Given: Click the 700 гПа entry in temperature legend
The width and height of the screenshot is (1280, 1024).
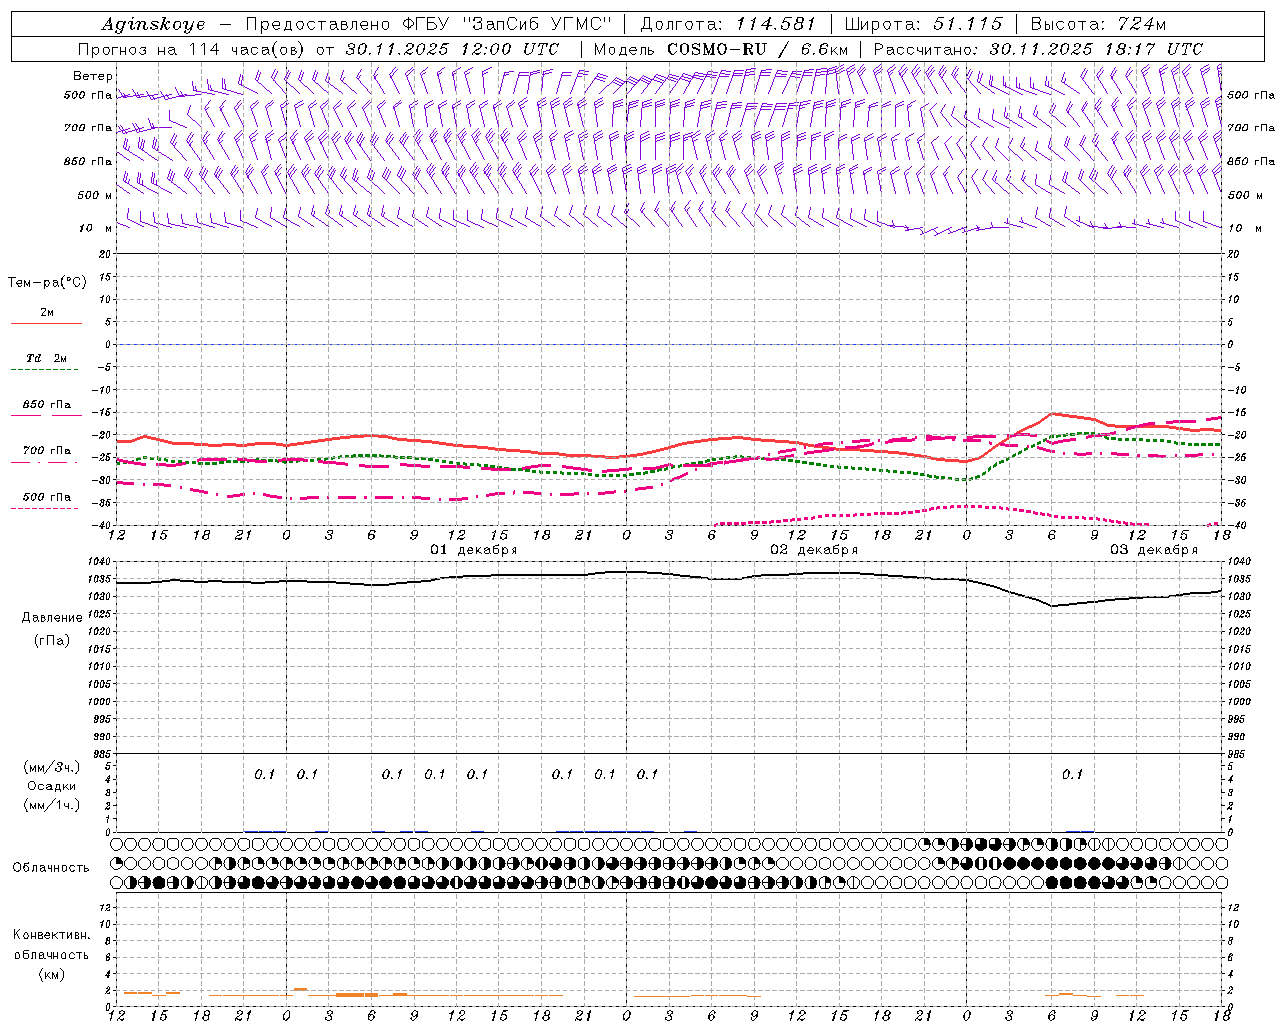Looking at the screenshot, I should point(47,451).
